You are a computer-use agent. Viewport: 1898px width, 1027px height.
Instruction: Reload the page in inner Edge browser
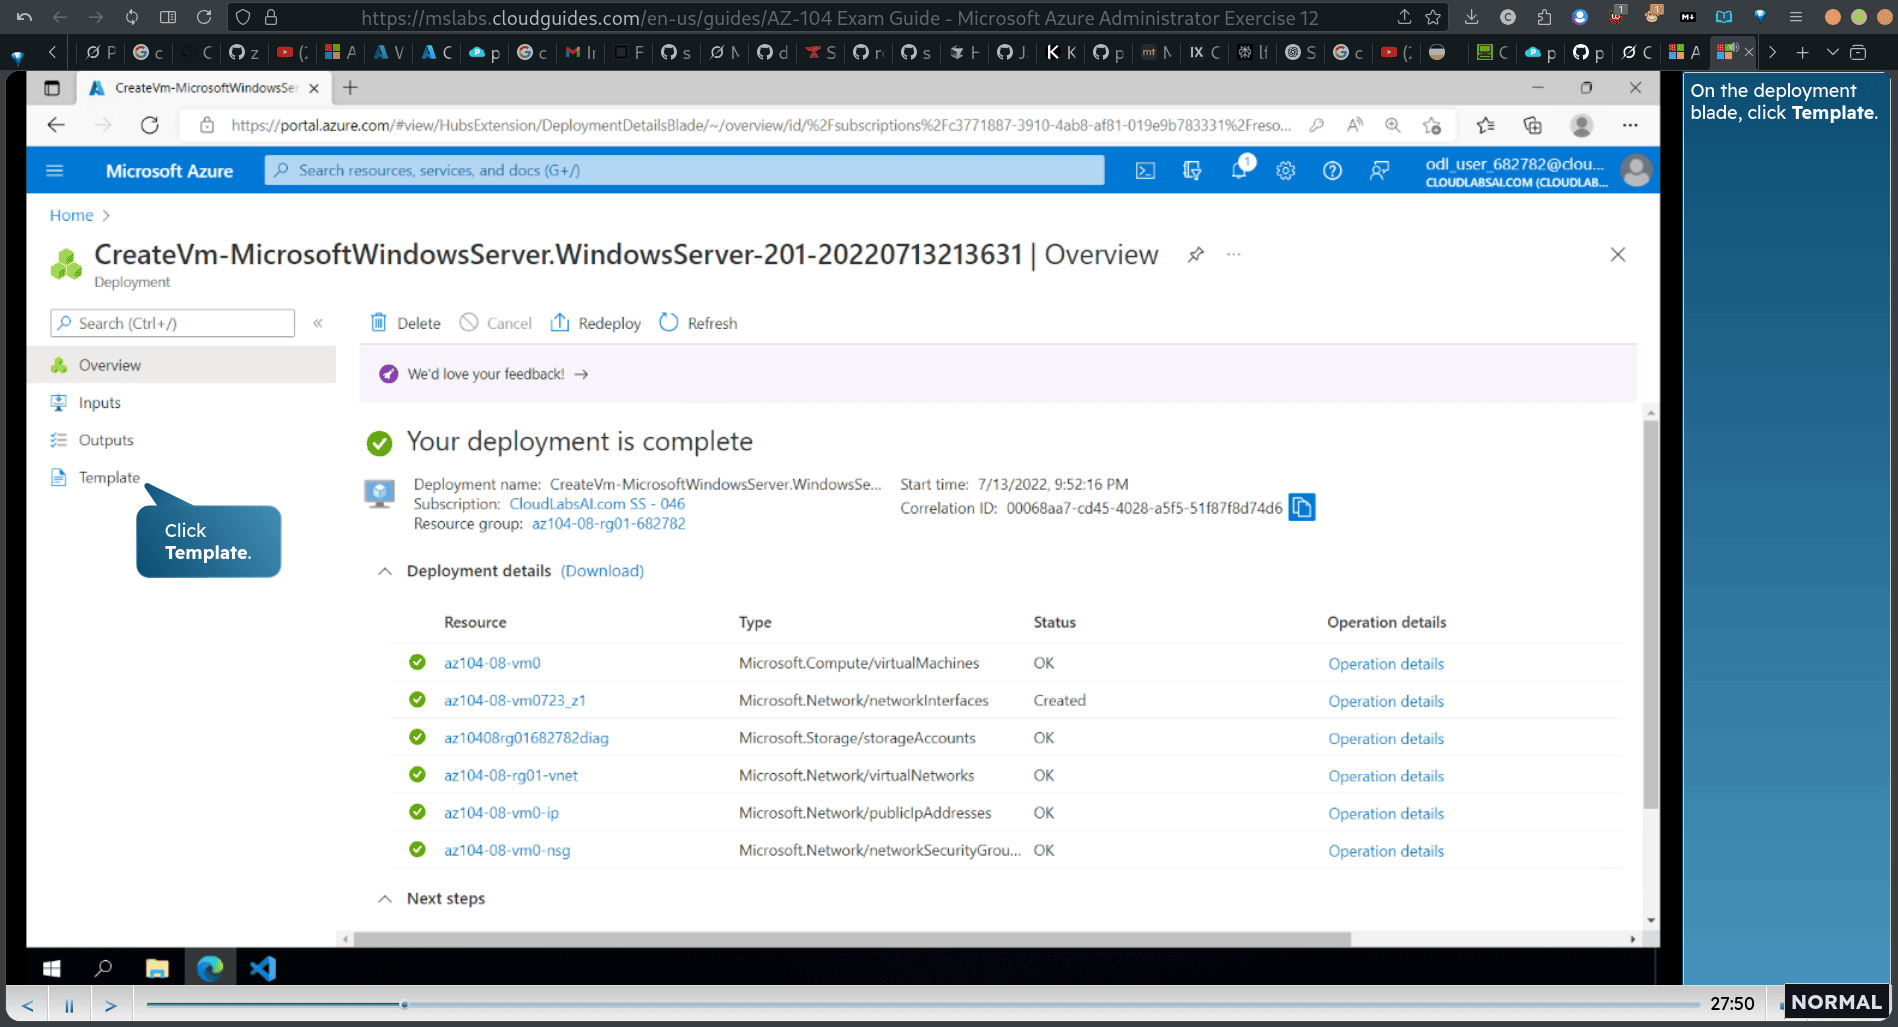click(150, 125)
